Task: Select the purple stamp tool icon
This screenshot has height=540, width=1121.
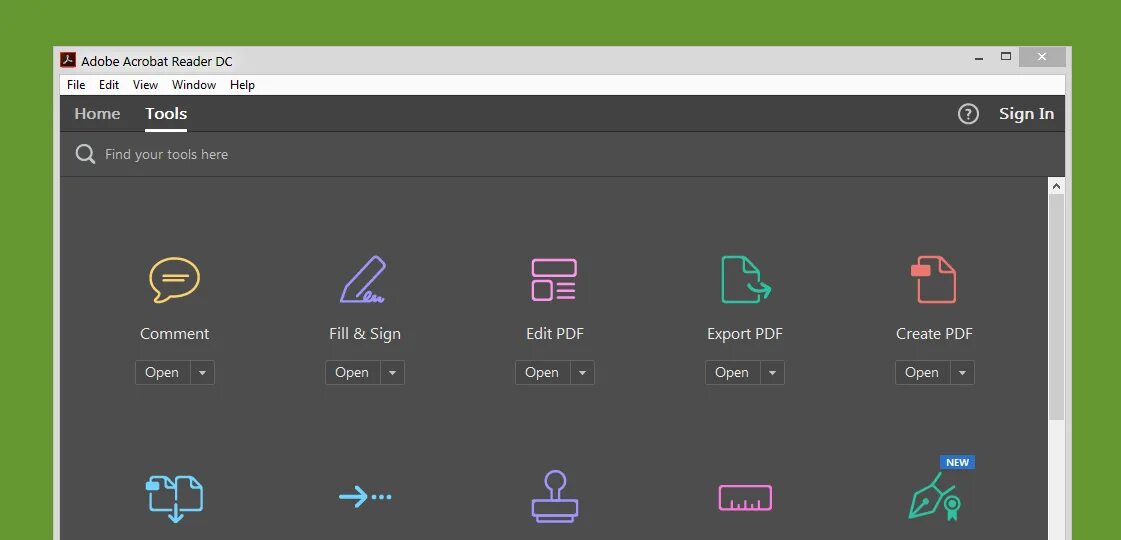Action: click(x=555, y=496)
